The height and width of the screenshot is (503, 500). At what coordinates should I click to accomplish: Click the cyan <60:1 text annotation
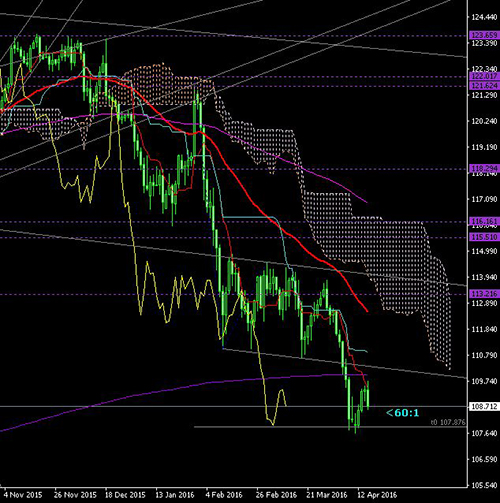pyautogui.click(x=402, y=413)
